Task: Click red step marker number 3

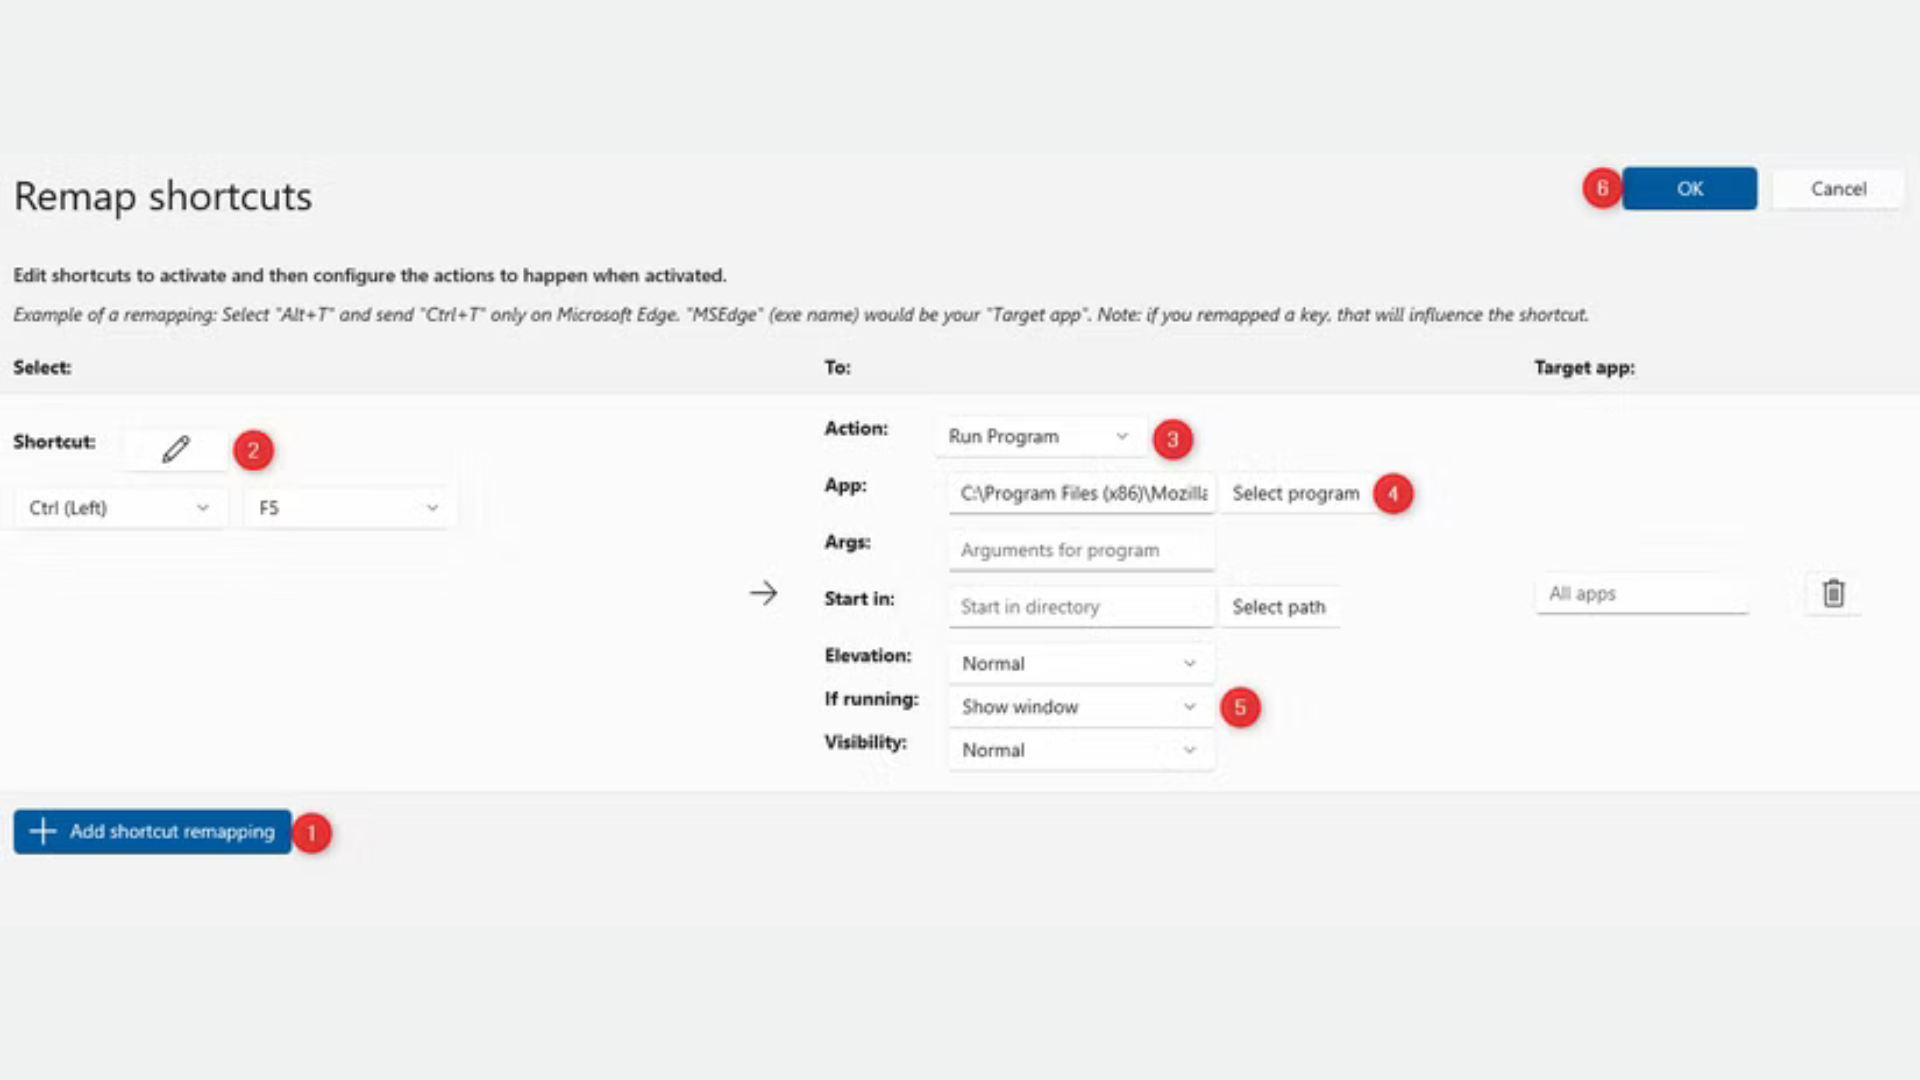Action: [1172, 439]
